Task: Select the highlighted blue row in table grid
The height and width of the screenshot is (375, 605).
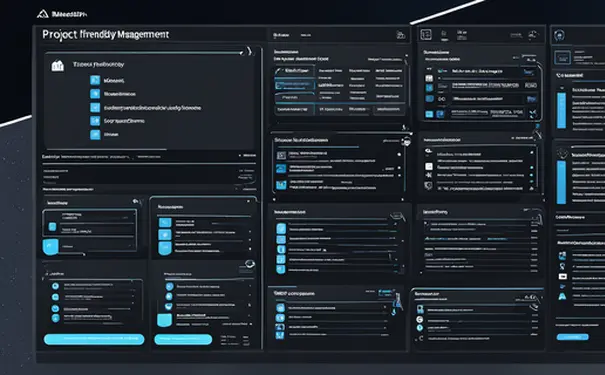Action: click(295, 85)
